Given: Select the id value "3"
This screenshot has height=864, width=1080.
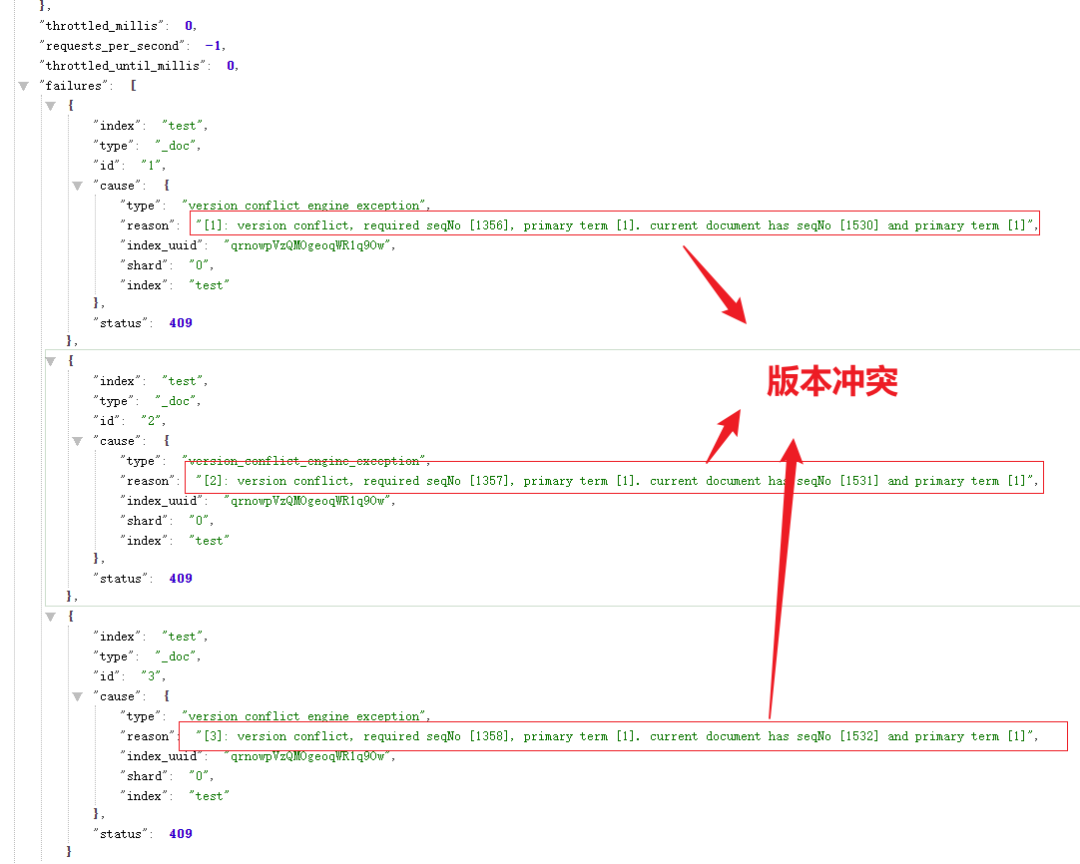Looking at the screenshot, I should pyautogui.click(x=152, y=677).
